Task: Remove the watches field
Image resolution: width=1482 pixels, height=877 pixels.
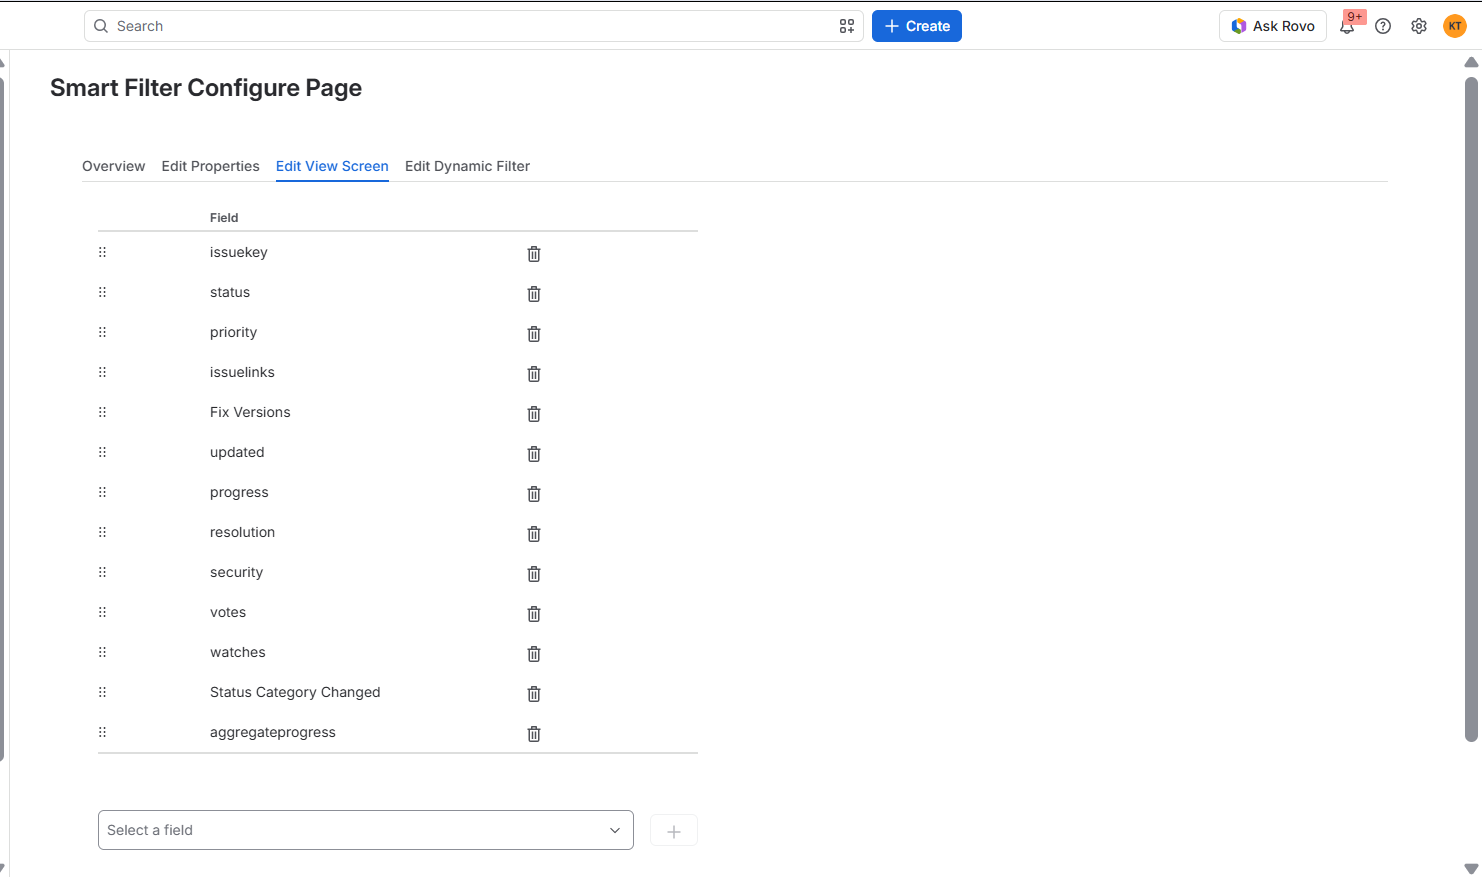Action: tap(534, 654)
